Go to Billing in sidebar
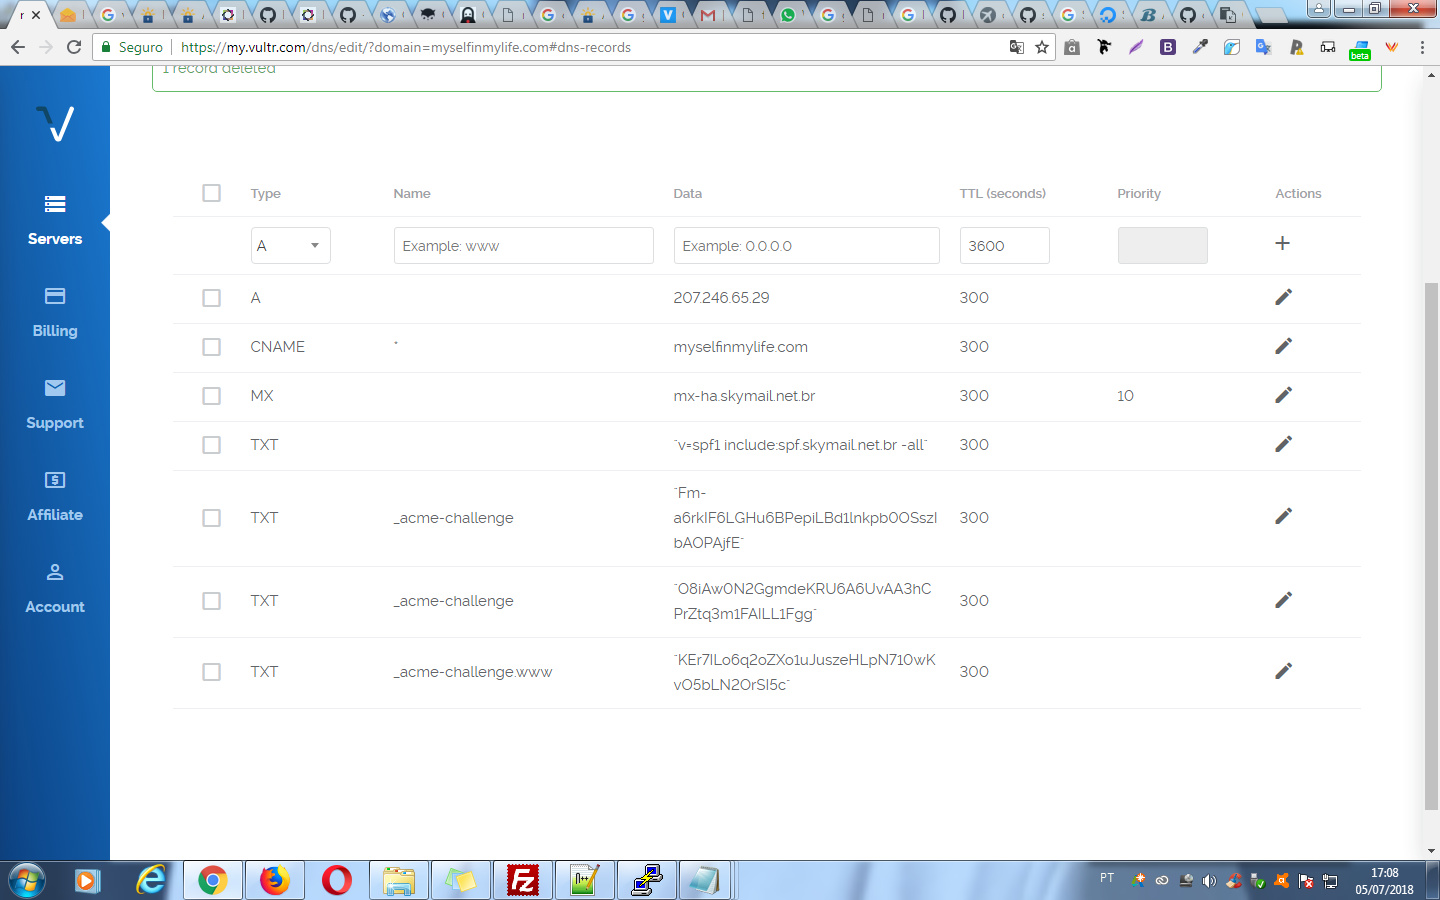The height and width of the screenshot is (900, 1440). pos(55,331)
